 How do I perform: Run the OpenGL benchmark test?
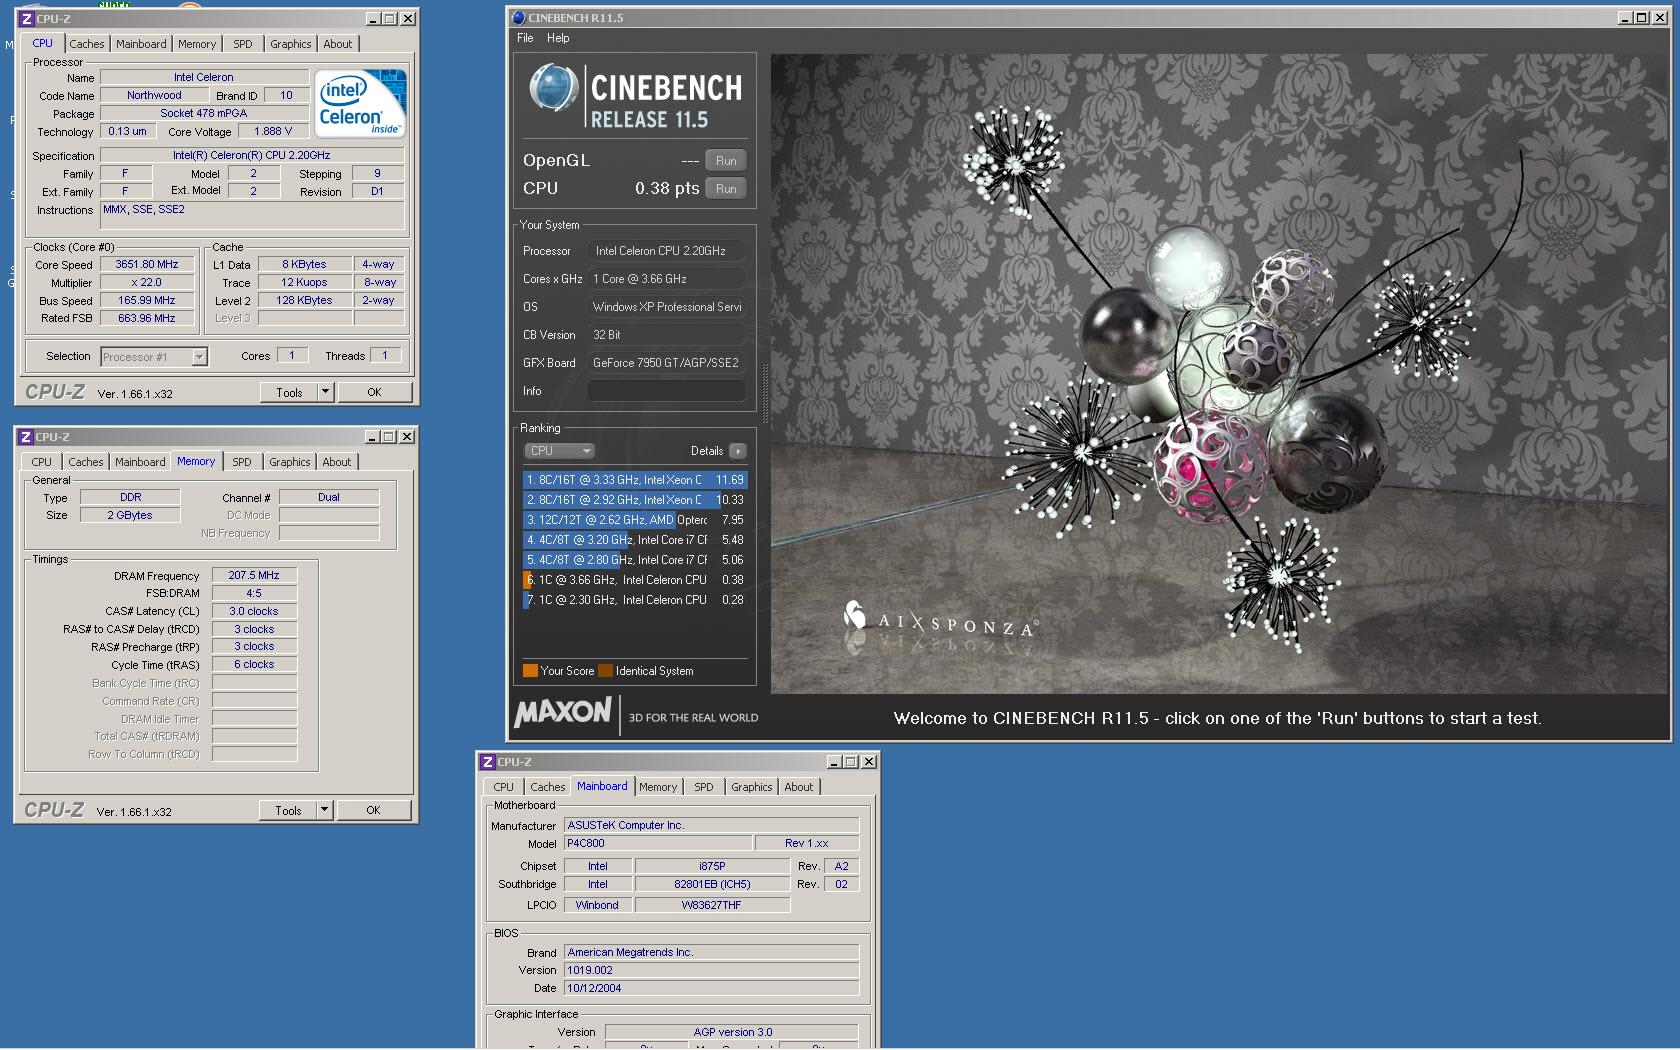point(726,161)
